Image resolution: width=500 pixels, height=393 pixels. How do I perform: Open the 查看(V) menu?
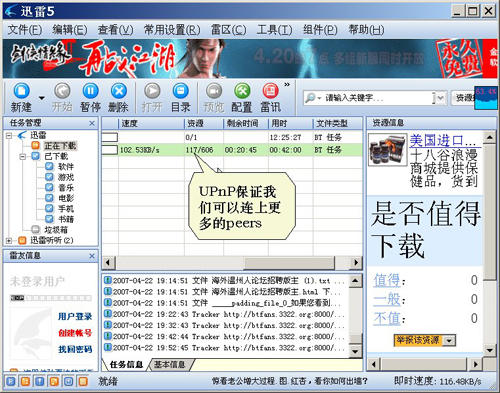pos(115,30)
